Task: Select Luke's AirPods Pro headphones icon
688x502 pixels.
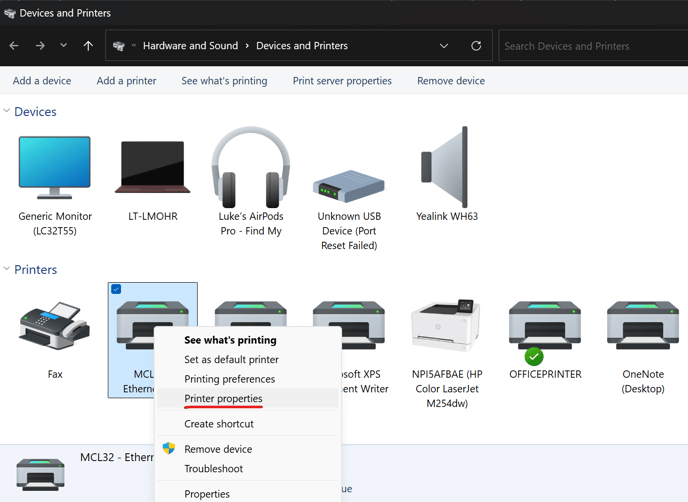Action: click(x=250, y=168)
